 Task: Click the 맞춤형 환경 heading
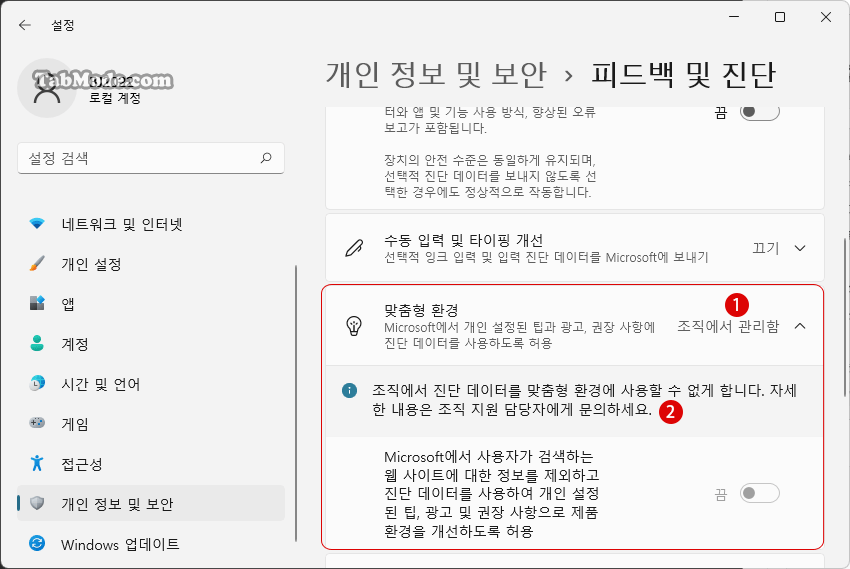[x=421, y=311]
